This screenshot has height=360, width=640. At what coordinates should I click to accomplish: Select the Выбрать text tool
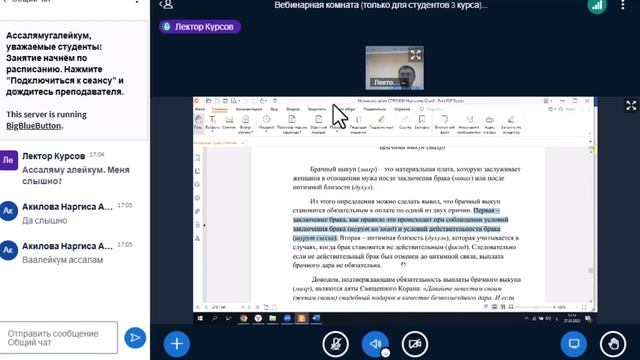[x=213, y=123]
